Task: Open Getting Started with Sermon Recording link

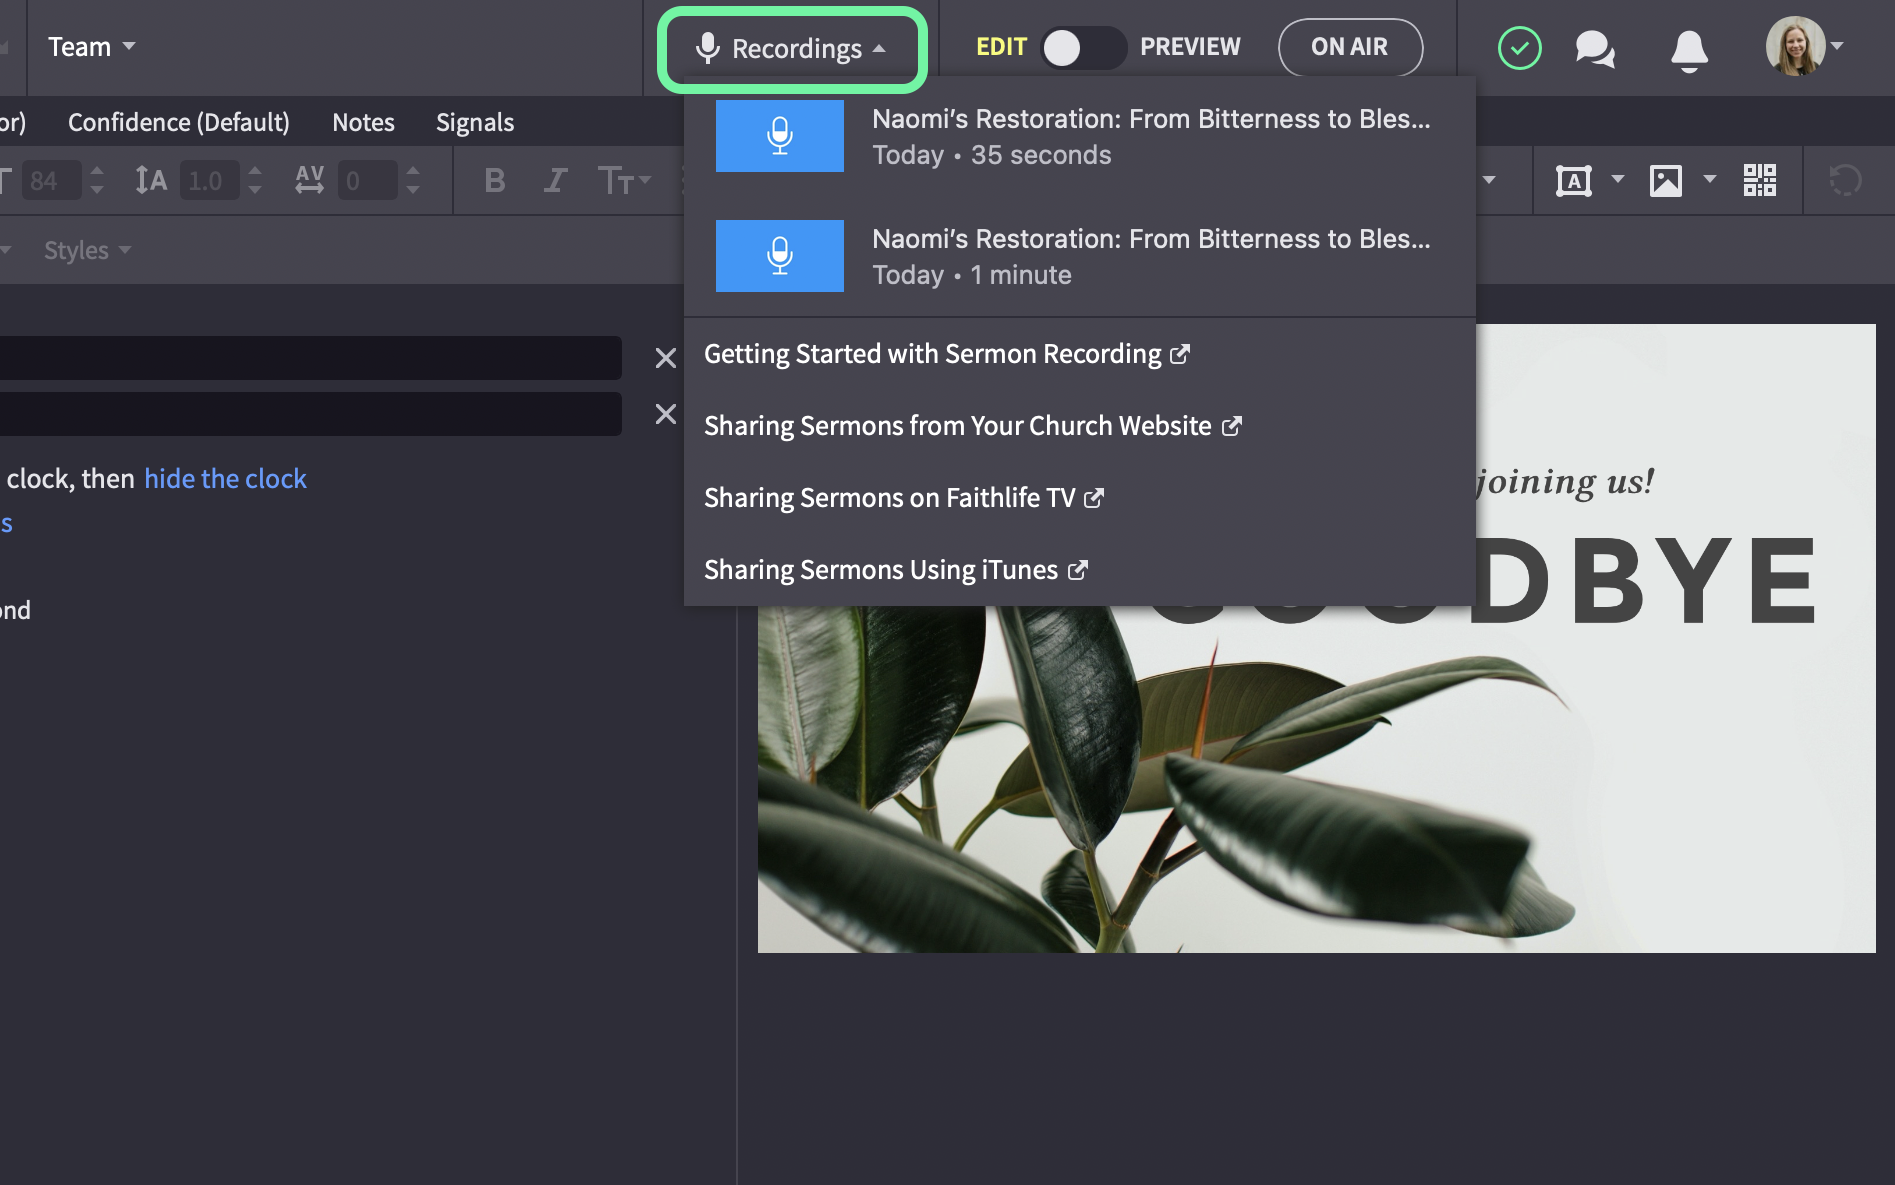Action: [946, 354]
